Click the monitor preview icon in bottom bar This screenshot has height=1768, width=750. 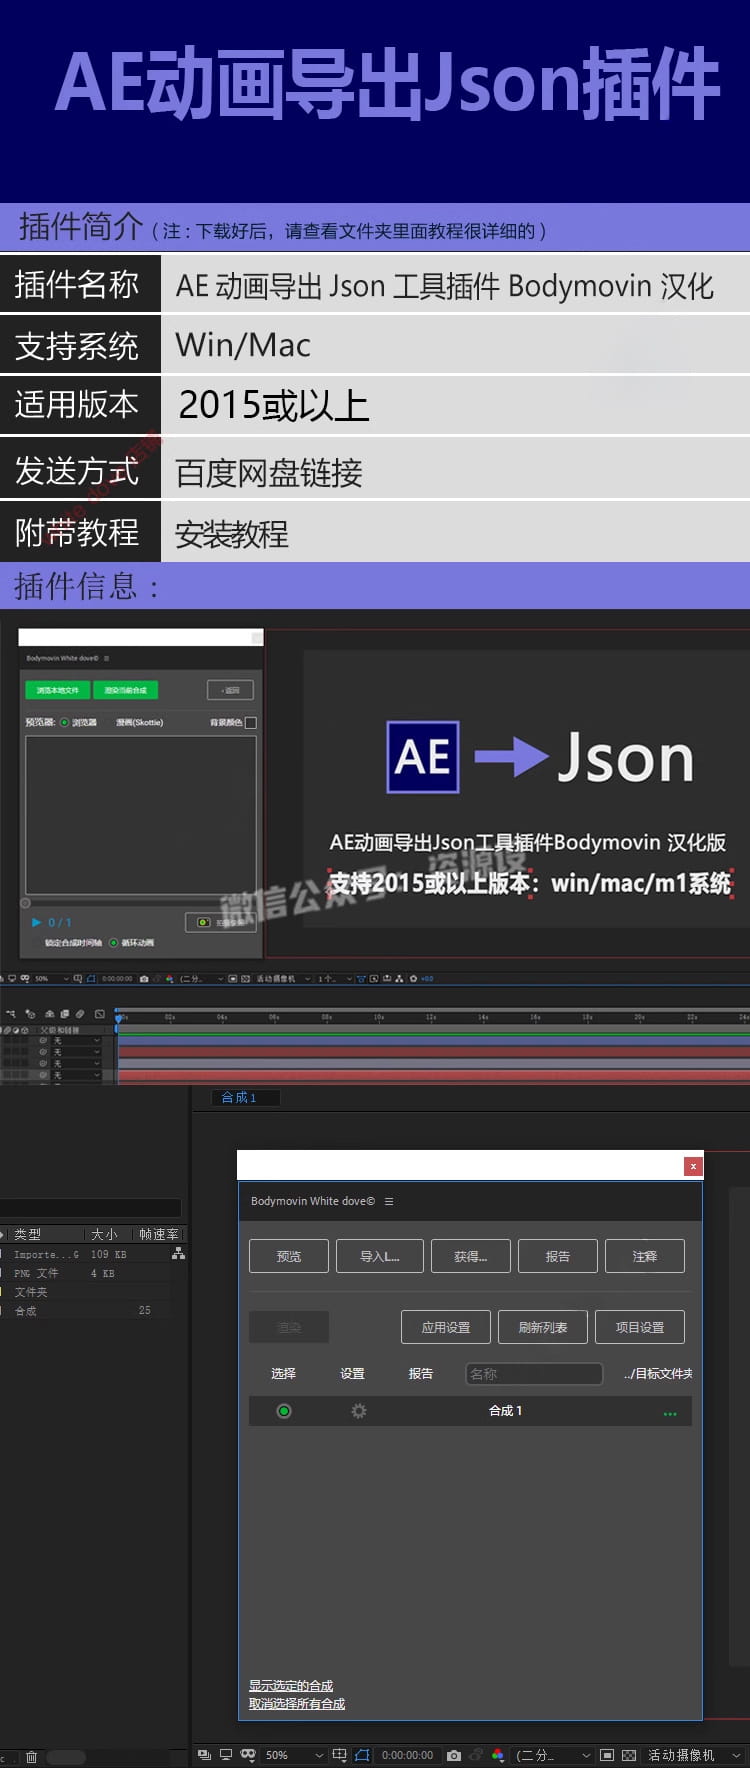(226, 1755)
